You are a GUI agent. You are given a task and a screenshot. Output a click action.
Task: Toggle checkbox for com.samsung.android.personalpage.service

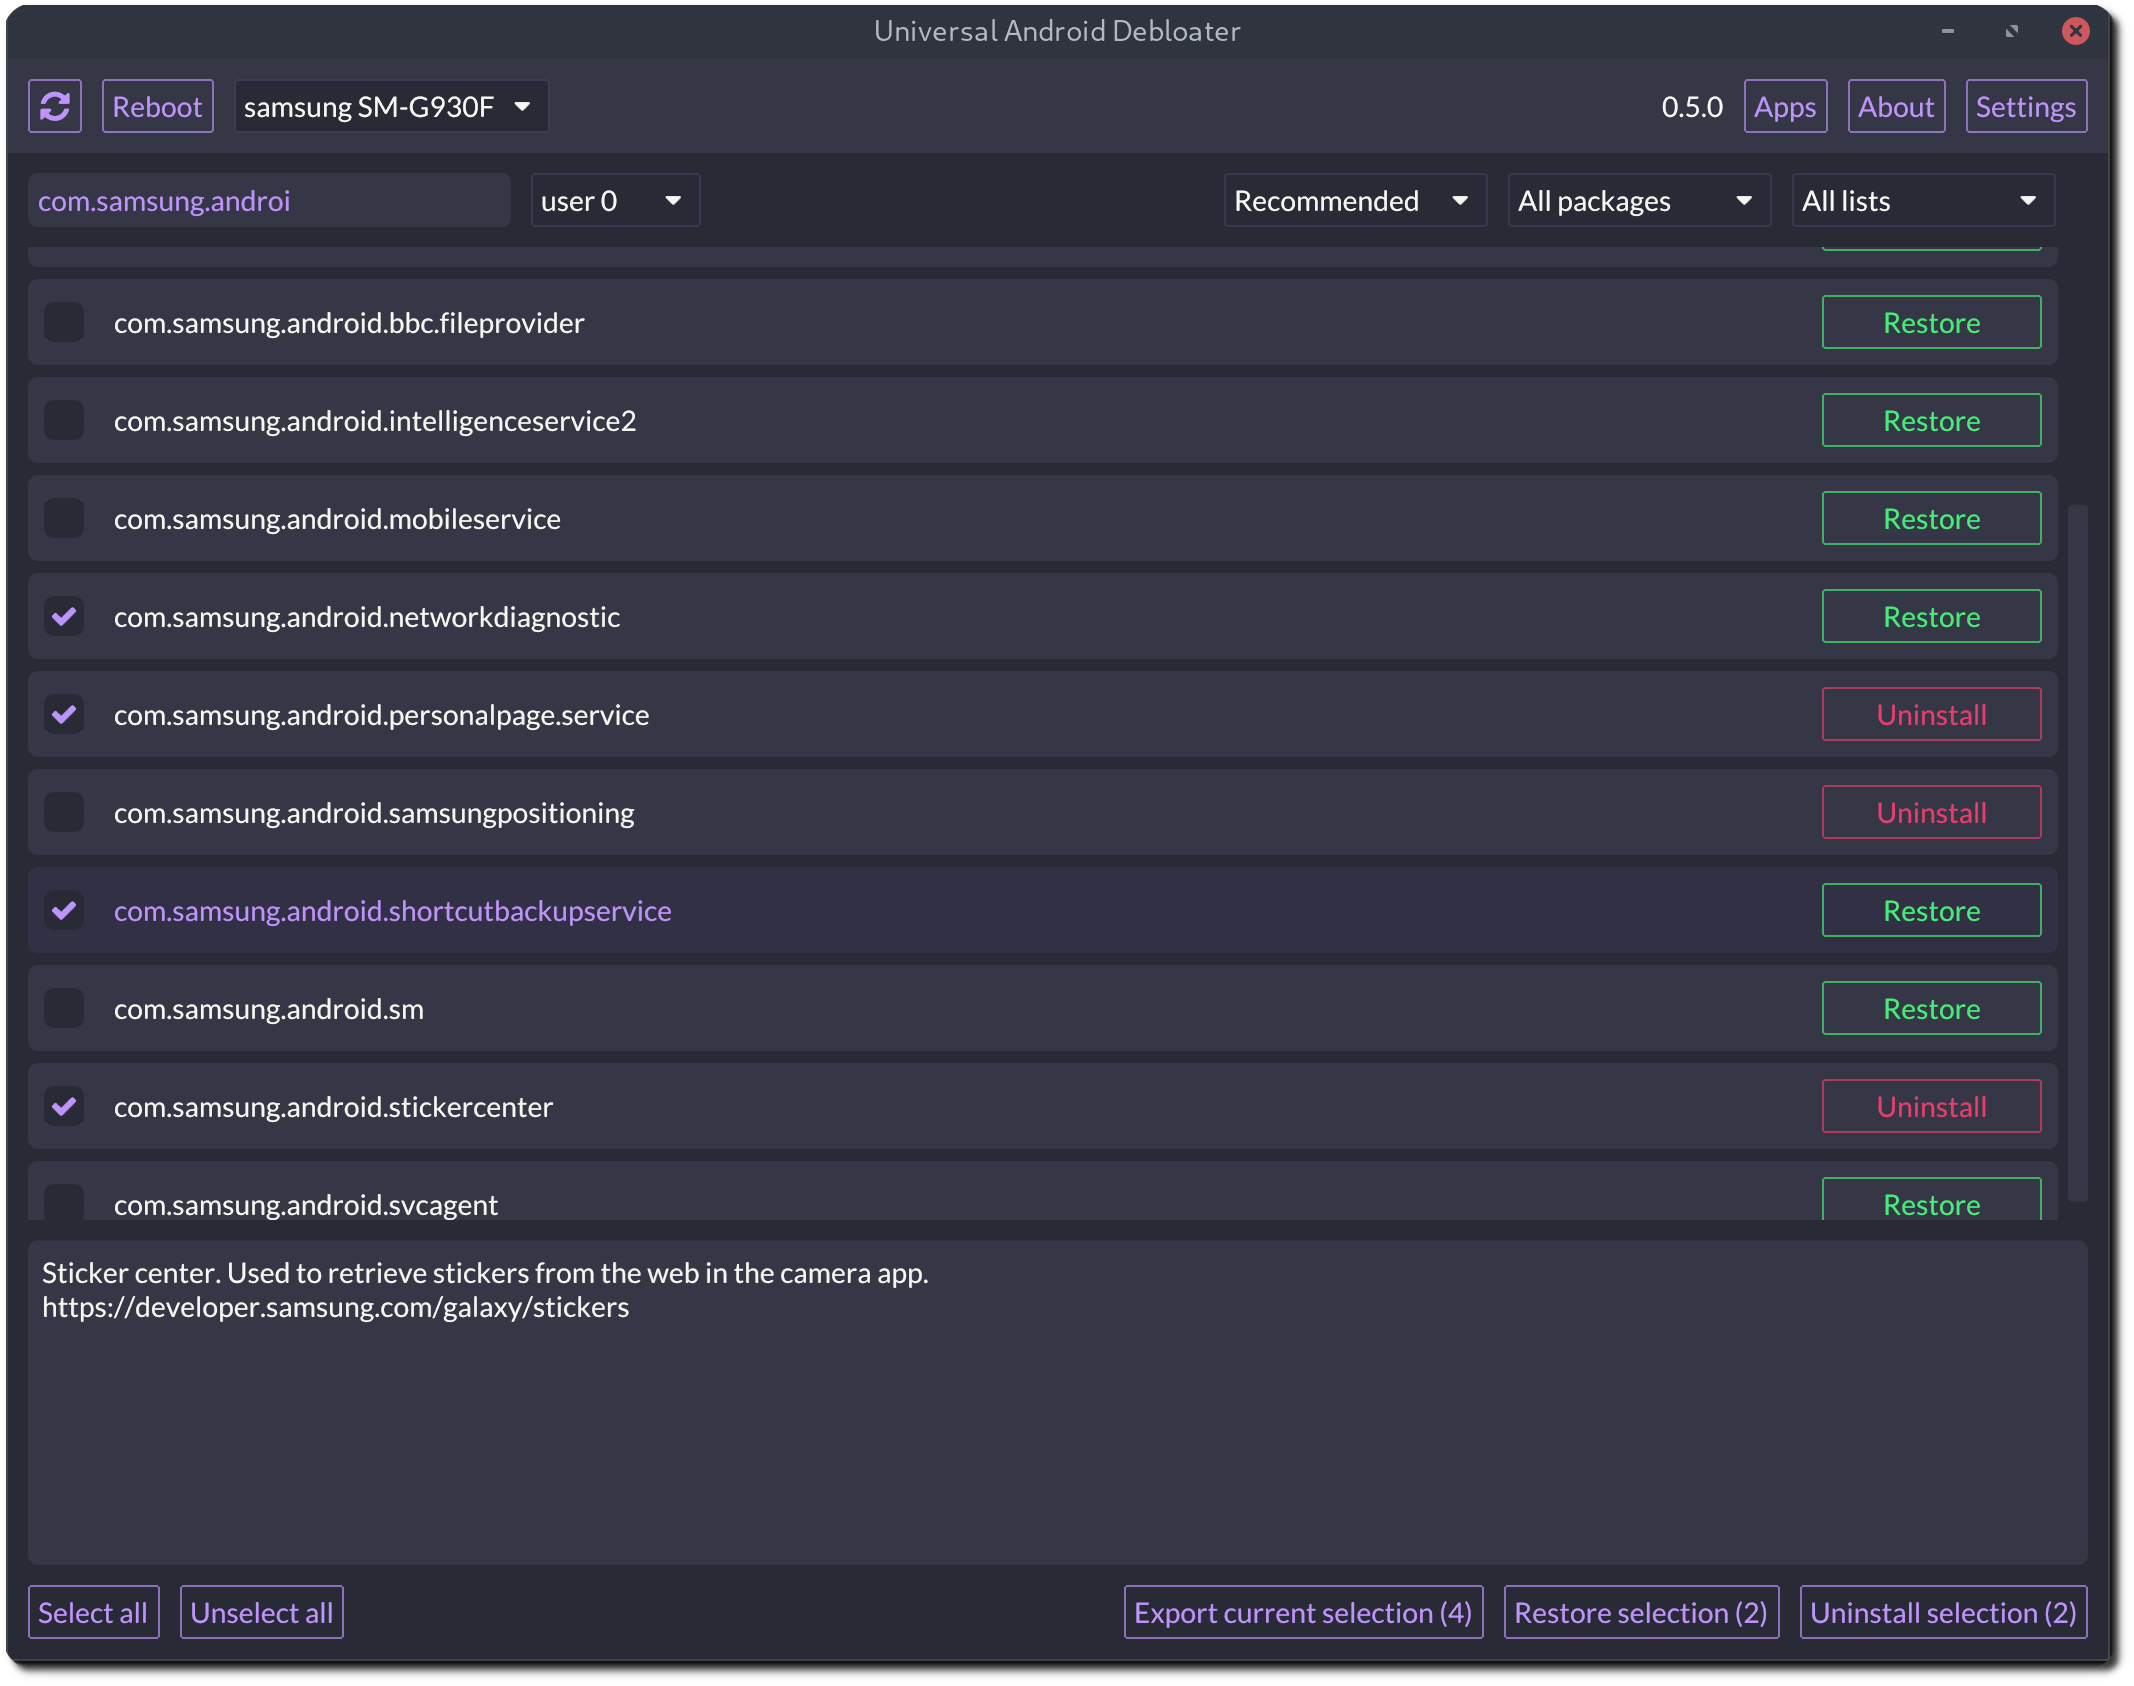tap(64, 714)
